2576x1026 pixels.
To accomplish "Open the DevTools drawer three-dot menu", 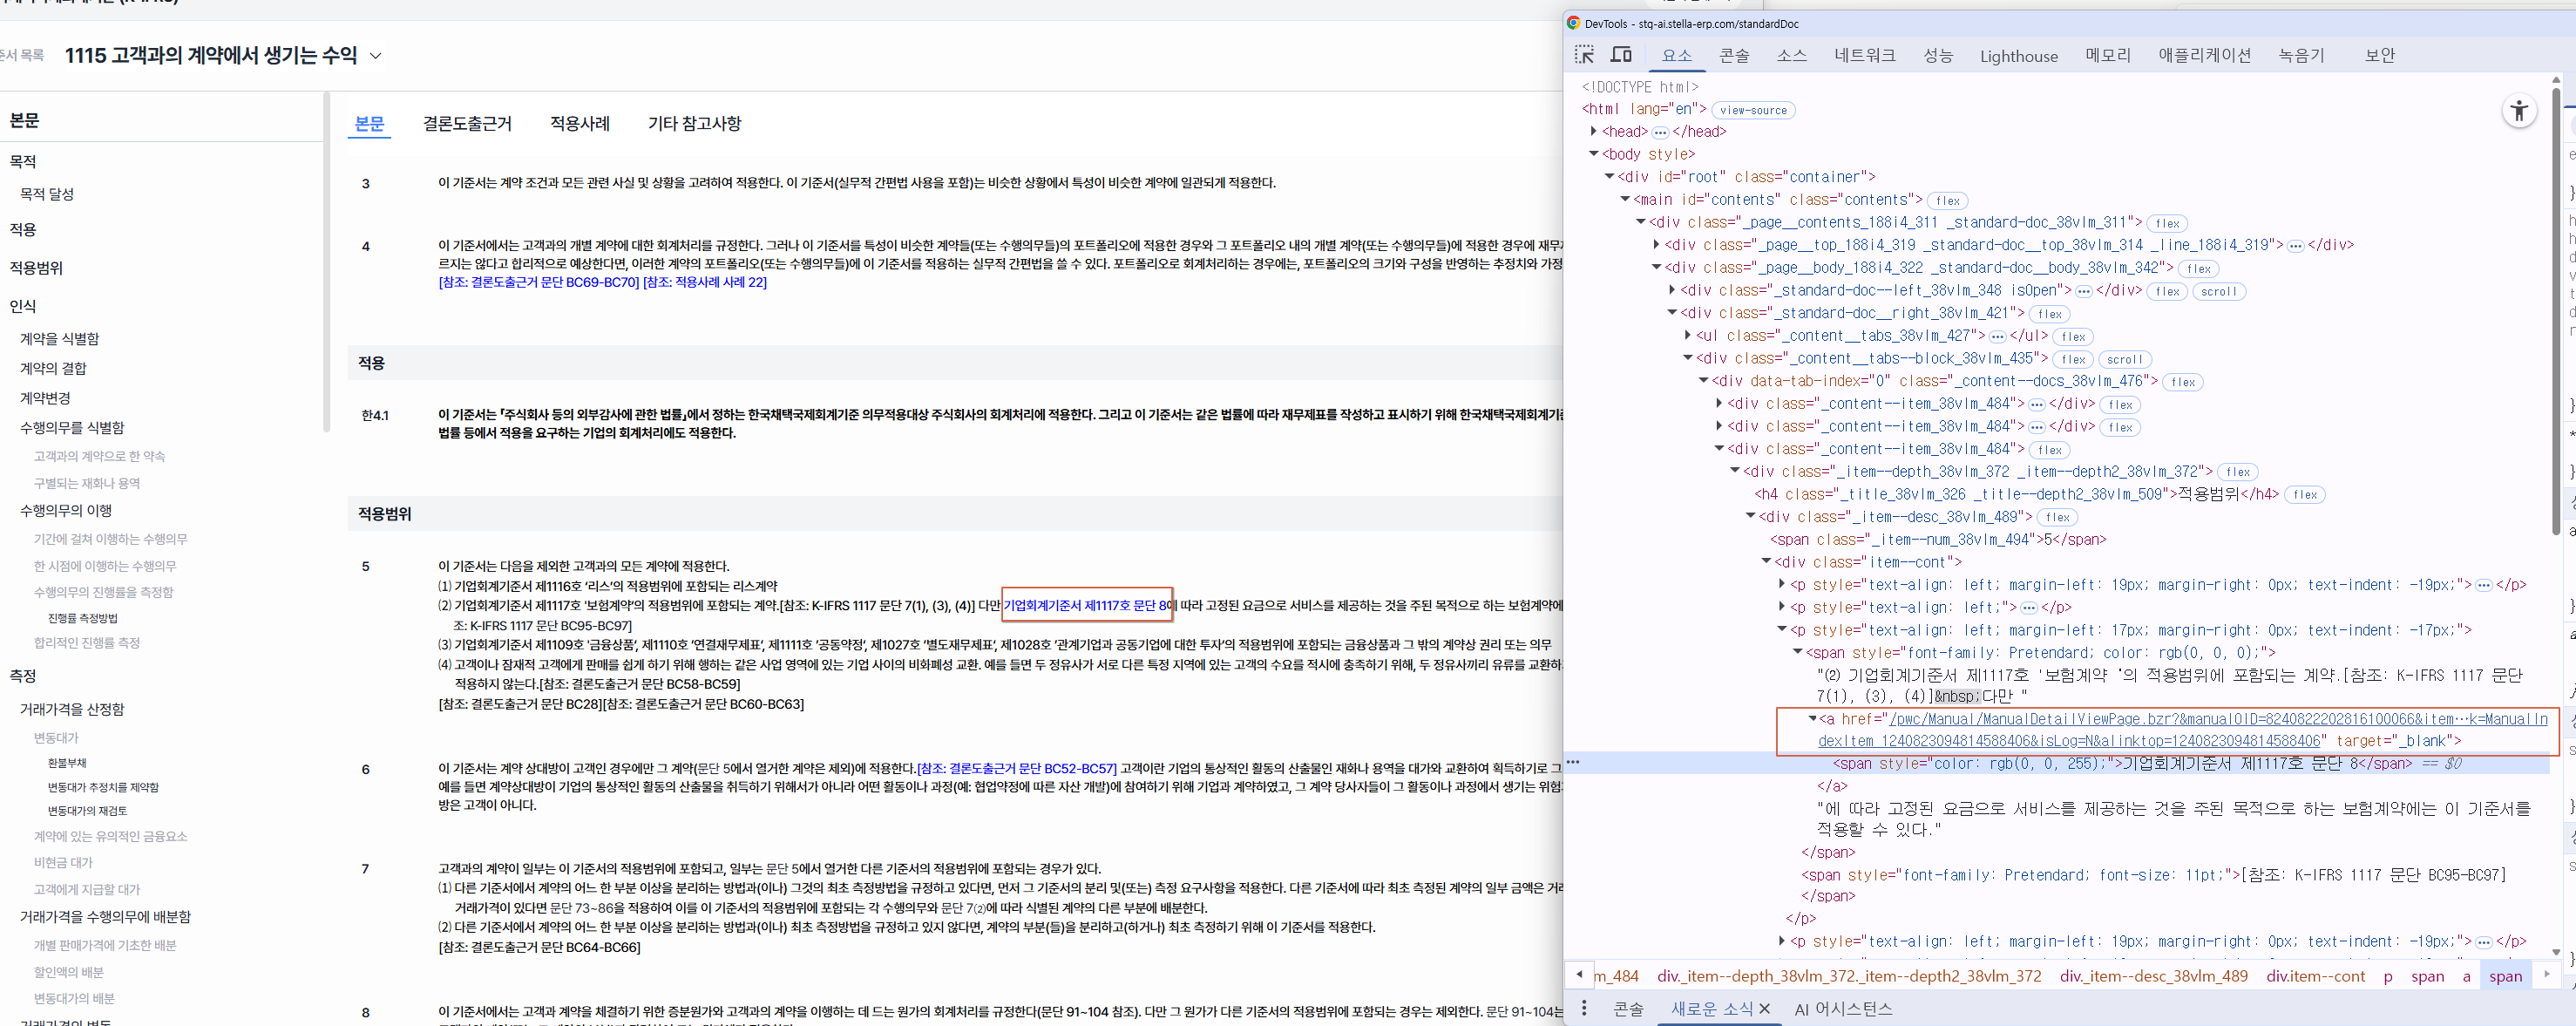I will (x=1583, y=1008).
